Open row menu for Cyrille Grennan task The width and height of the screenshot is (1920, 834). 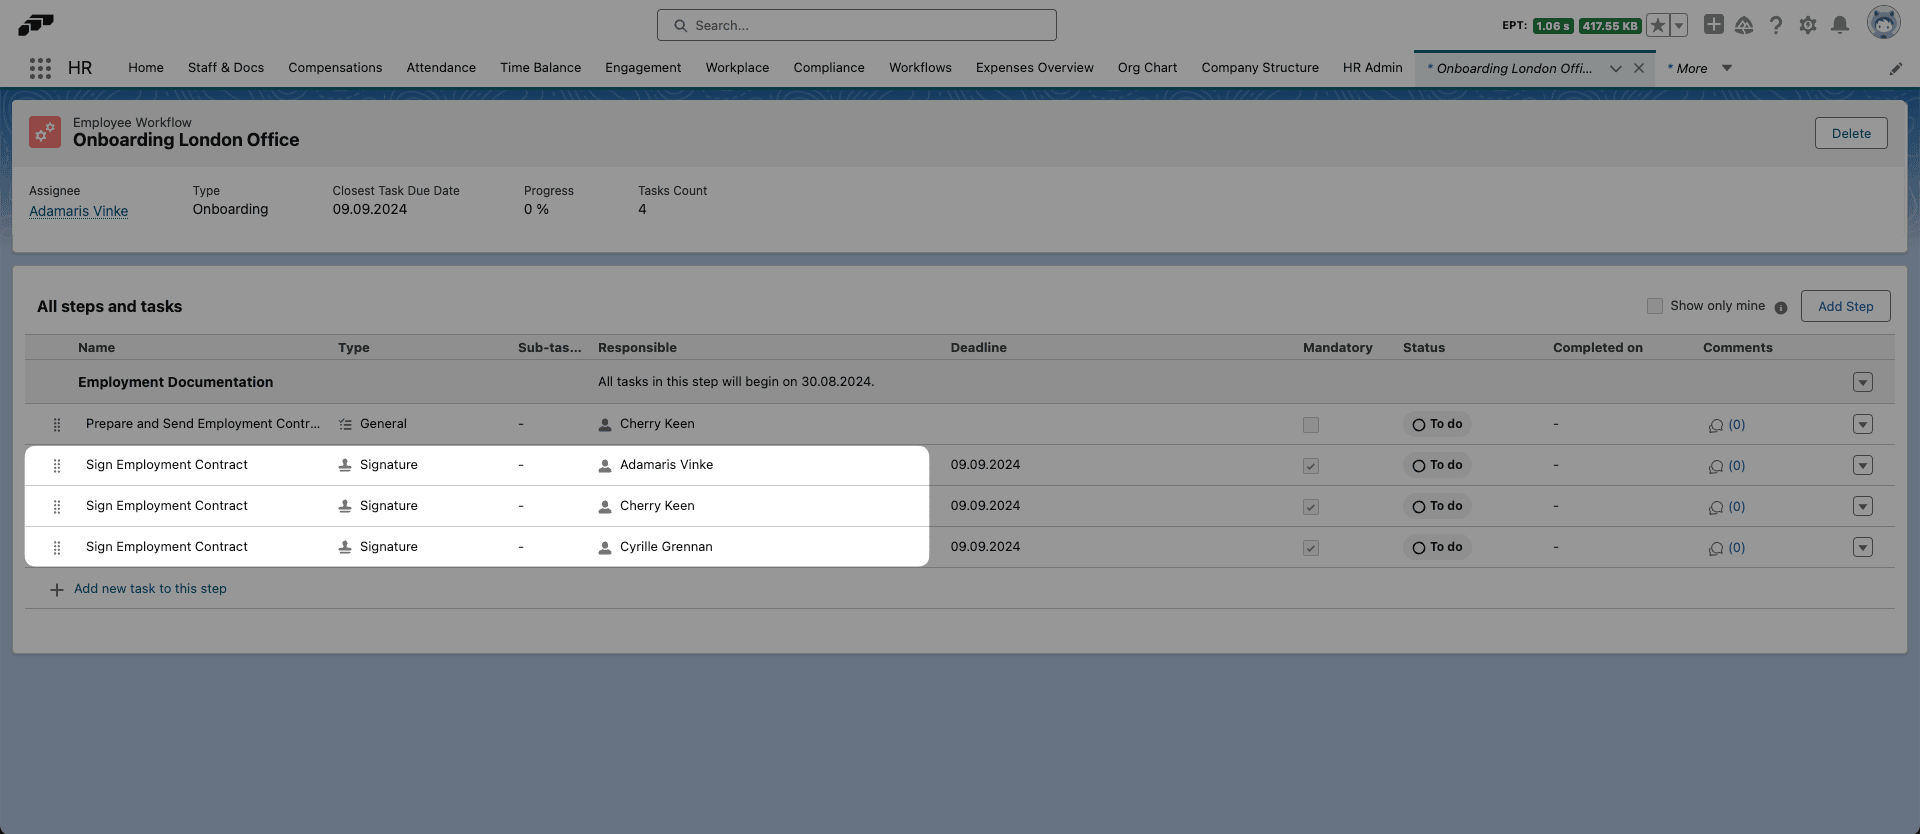point(1863,547)
